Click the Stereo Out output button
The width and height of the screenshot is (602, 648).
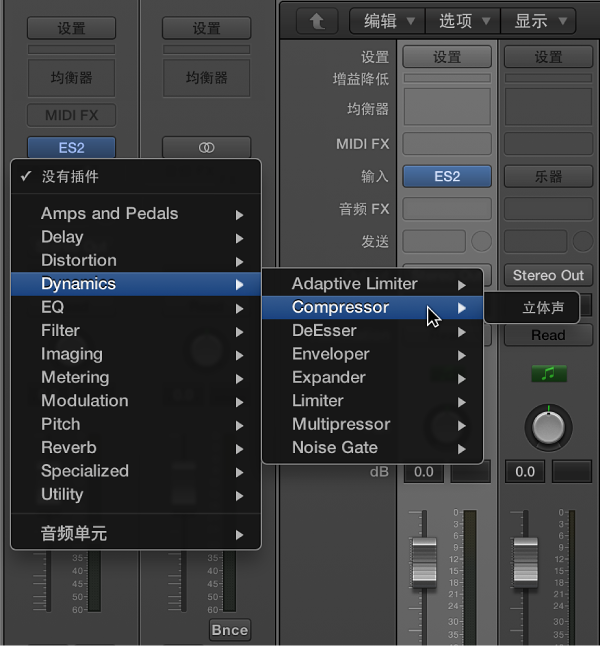tap(548, 275)
